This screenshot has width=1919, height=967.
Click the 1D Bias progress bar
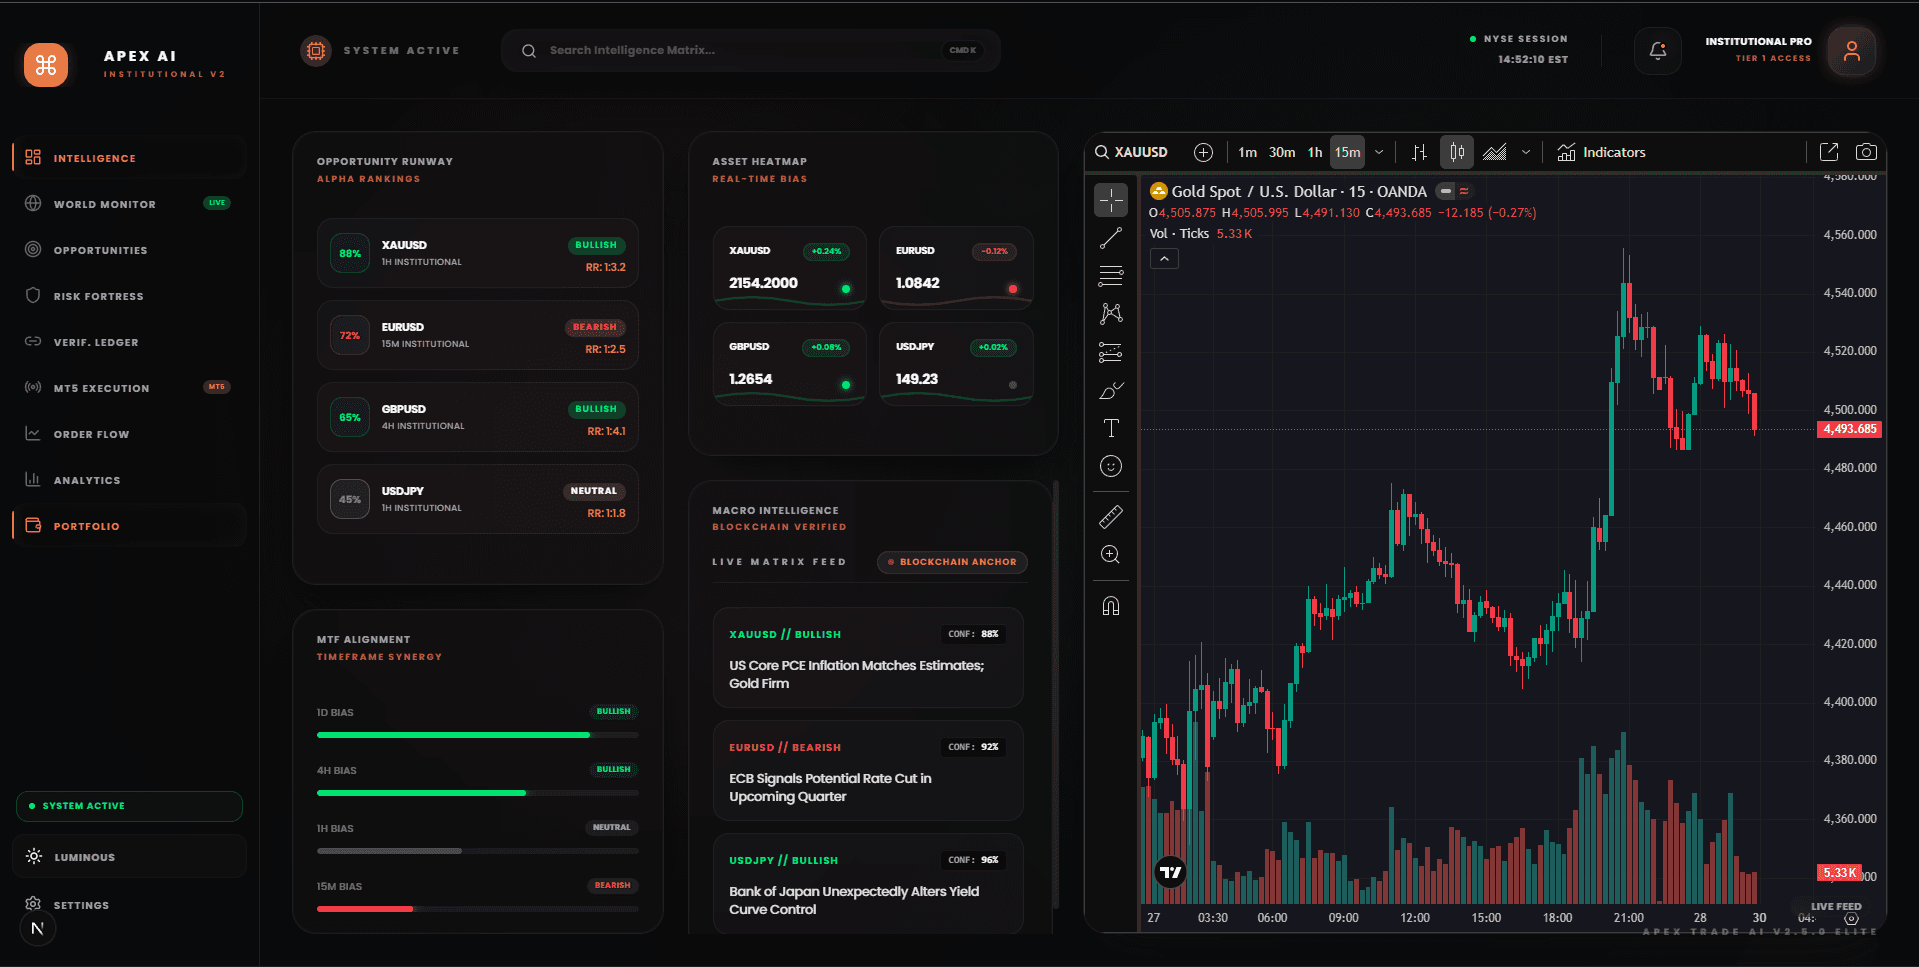point(478,735)
